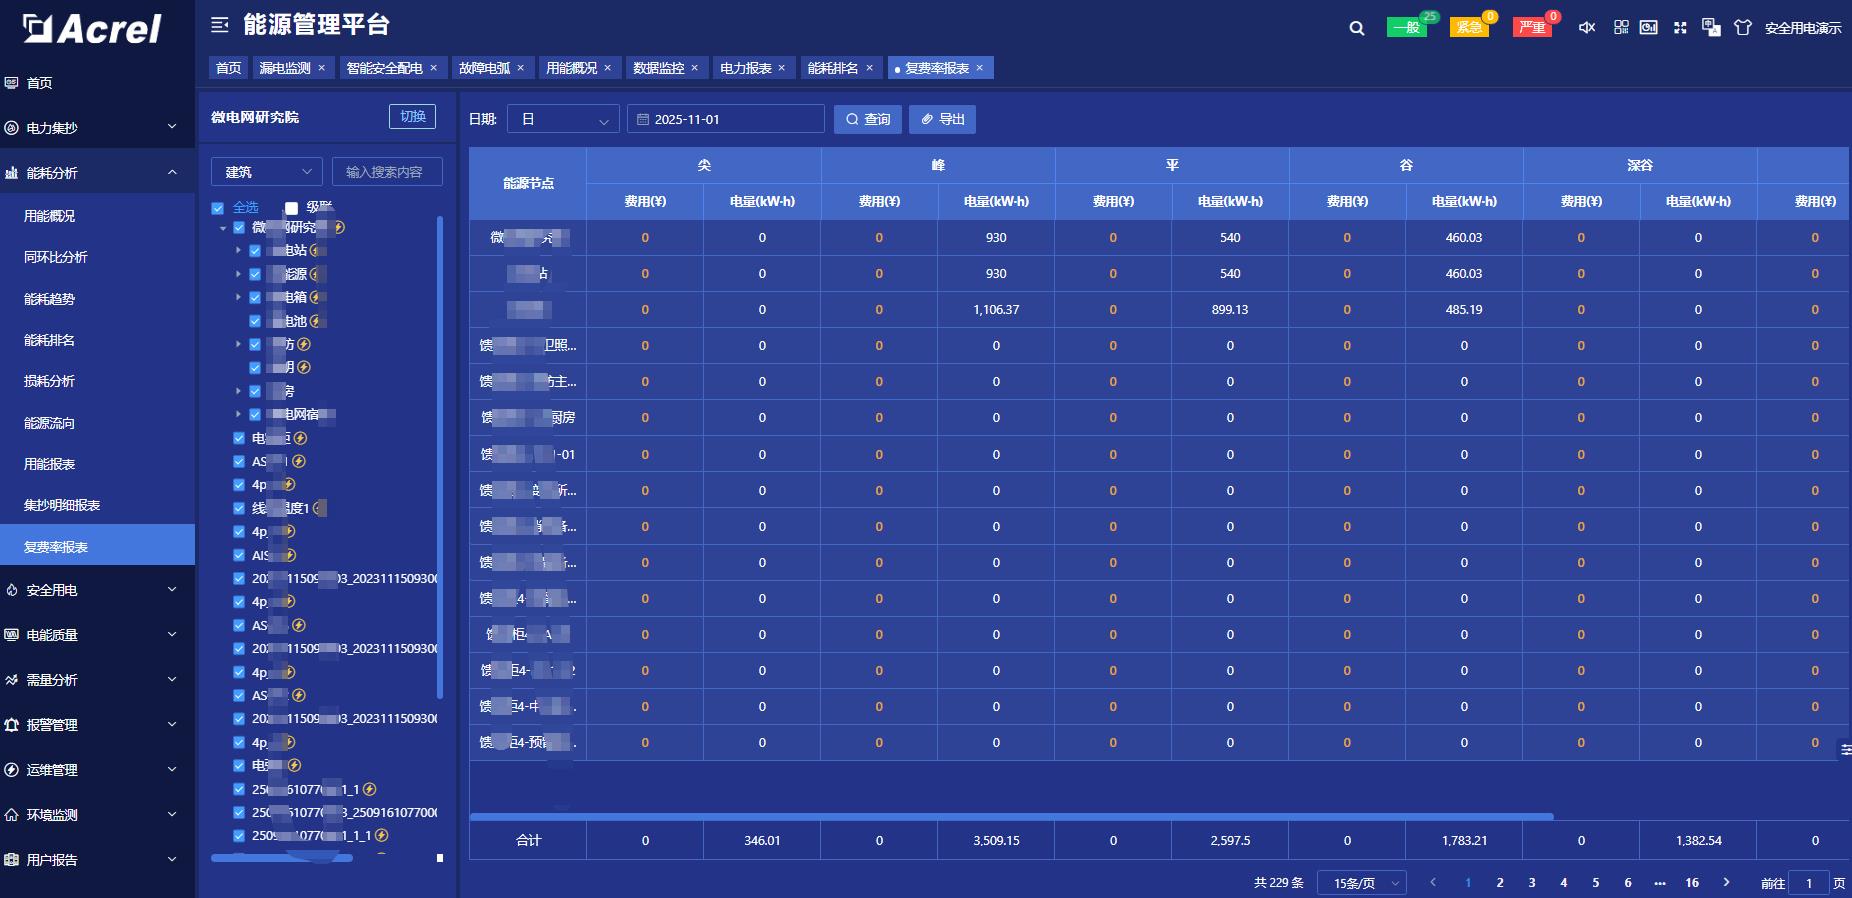Open the QR code icon
The width and height of the screenshot is (1852, 898).
coord(1621,28)
